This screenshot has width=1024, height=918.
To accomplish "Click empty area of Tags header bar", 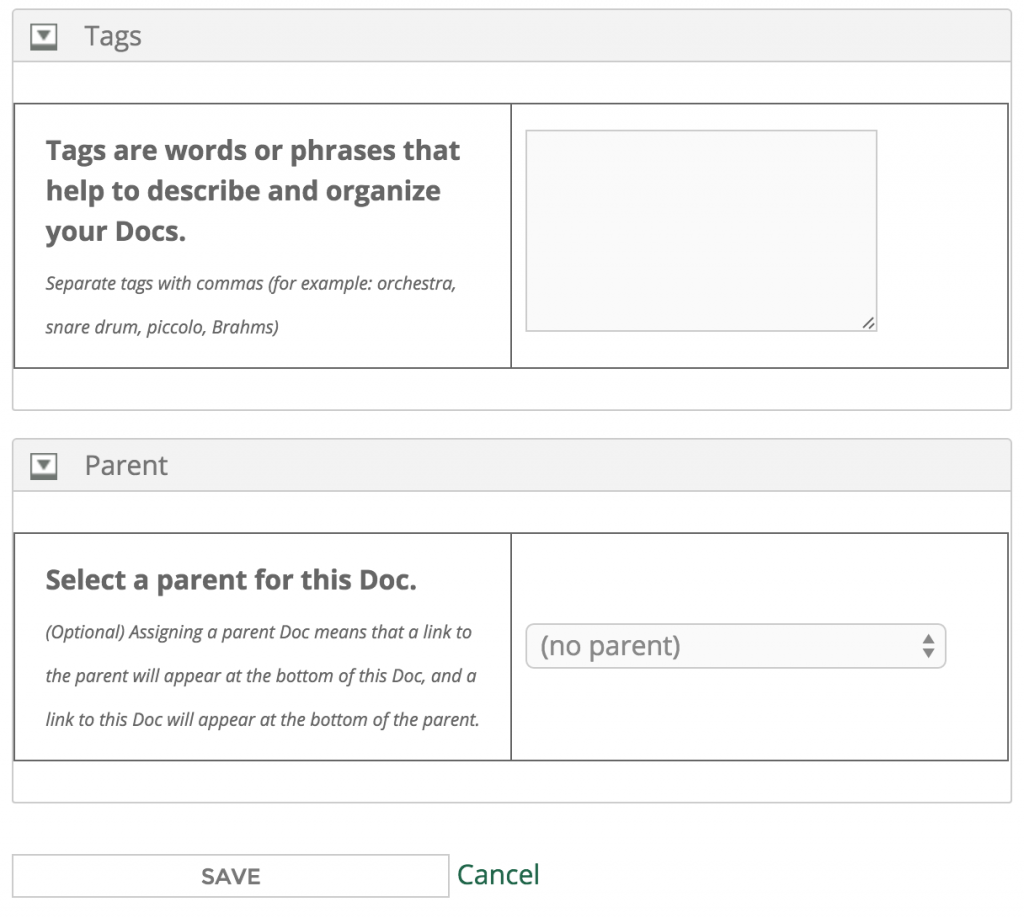I will 575,37.
